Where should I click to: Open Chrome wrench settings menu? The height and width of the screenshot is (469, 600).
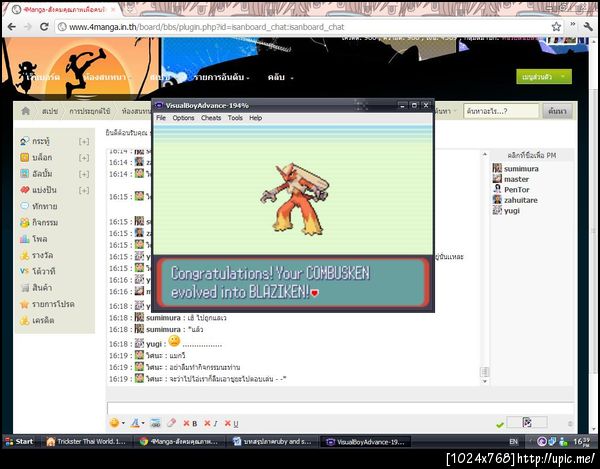pyautogui.click(x=588, y=26)
